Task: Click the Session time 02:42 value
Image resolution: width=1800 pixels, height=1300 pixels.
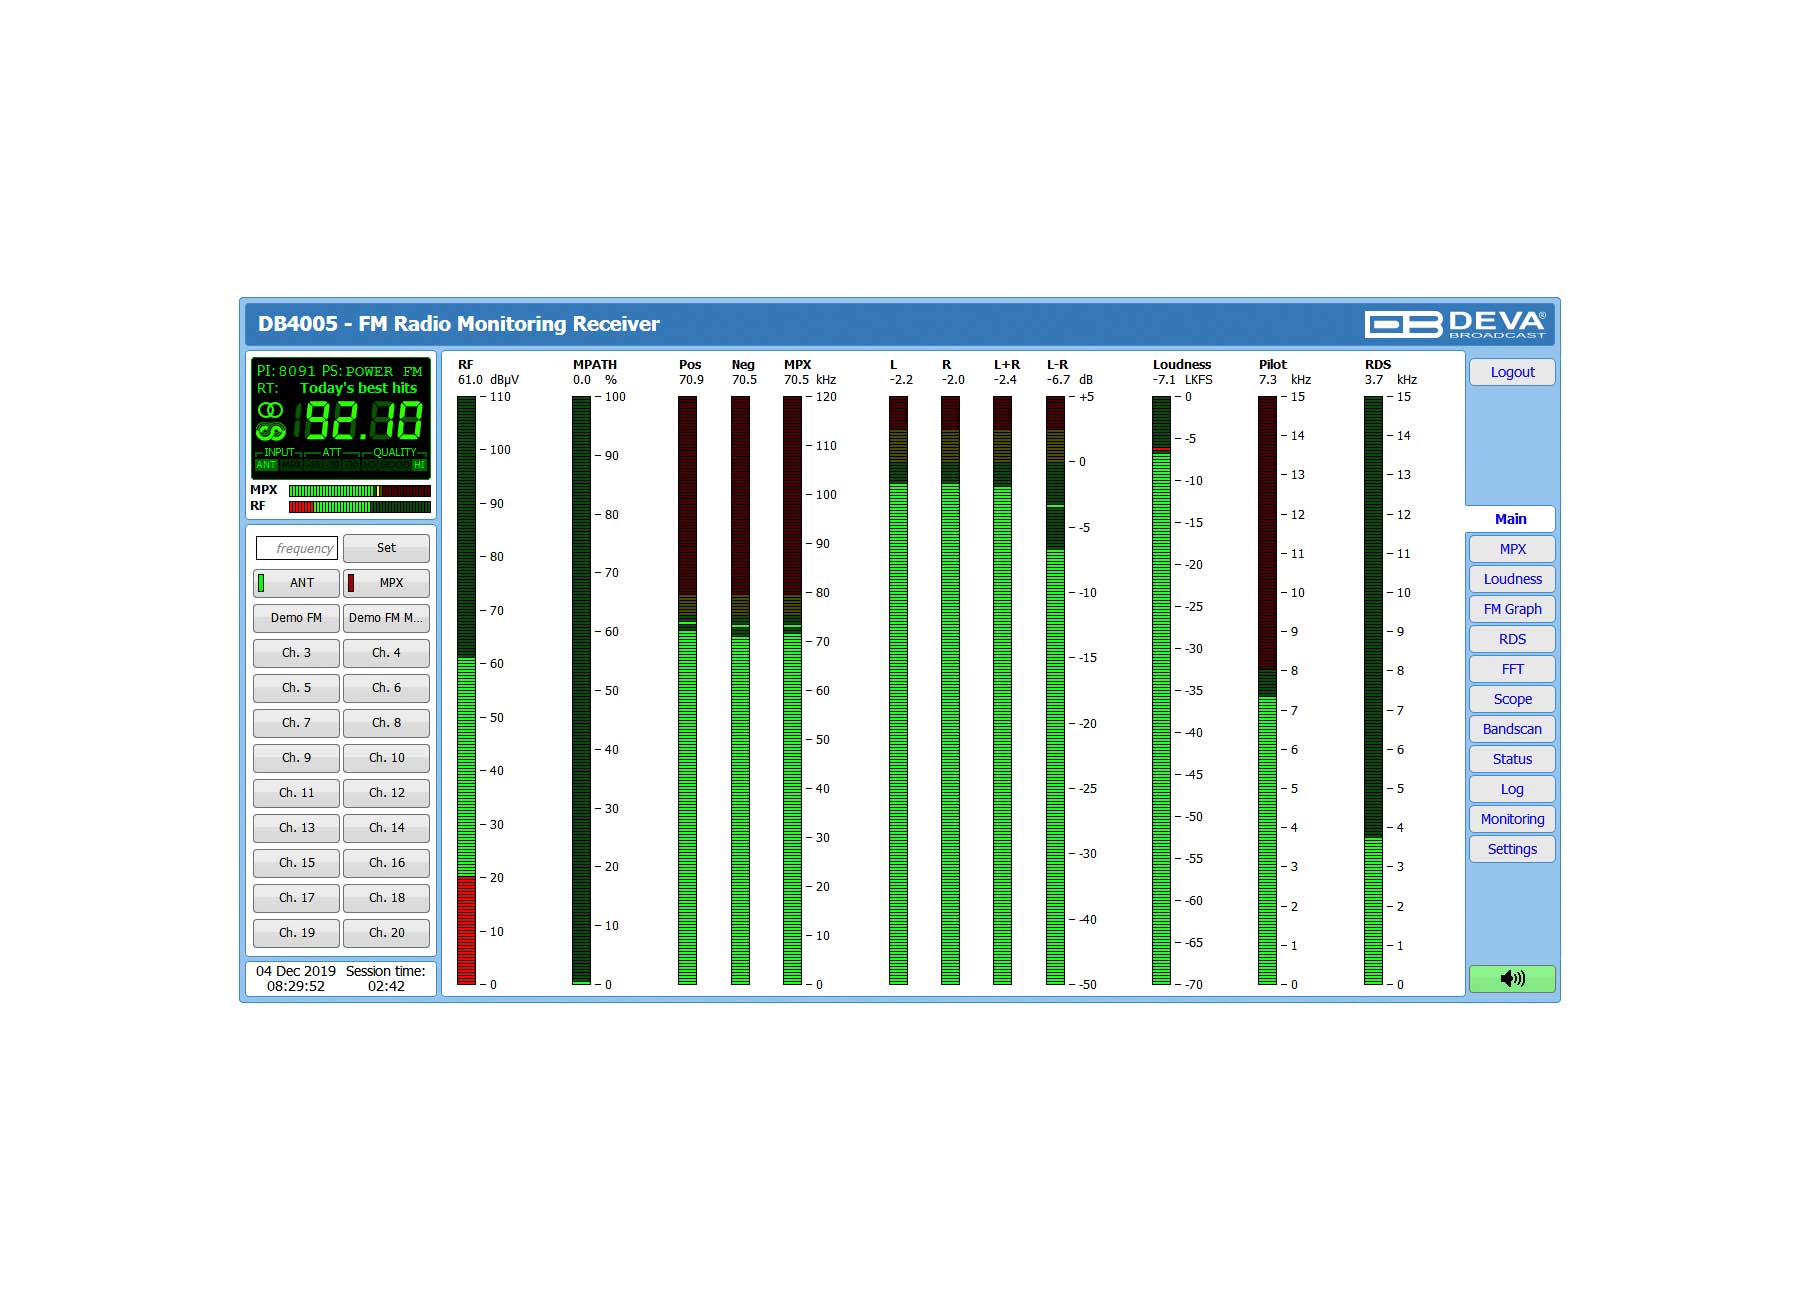Action: (x=386, y=986)
